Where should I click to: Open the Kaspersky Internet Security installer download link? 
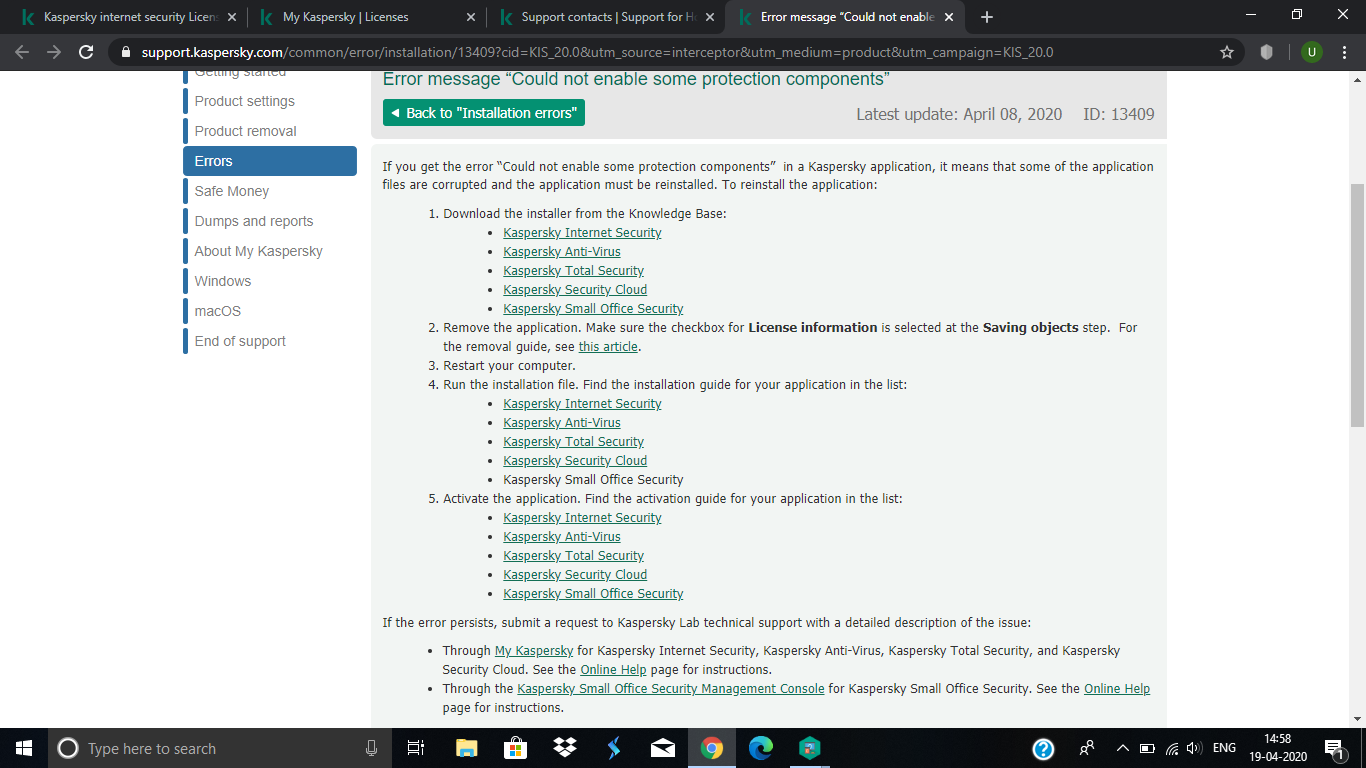[x=582, y=233]
